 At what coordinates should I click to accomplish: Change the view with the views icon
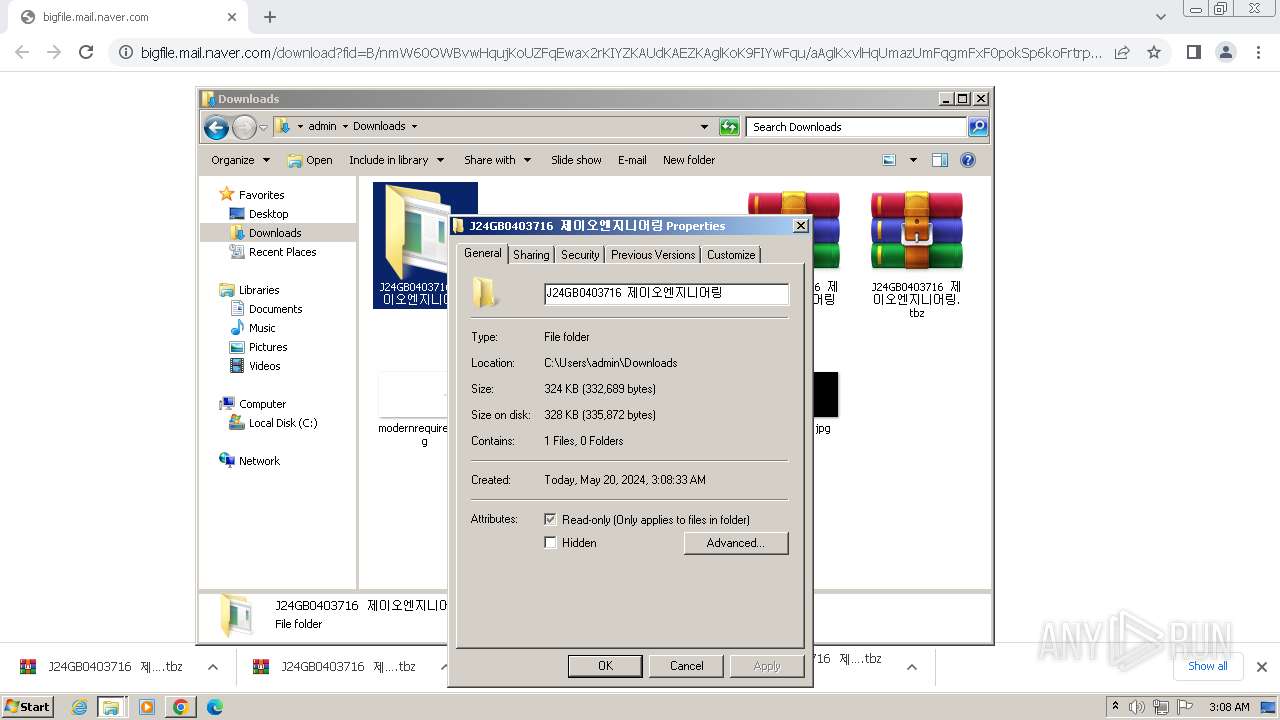[889, 160]
